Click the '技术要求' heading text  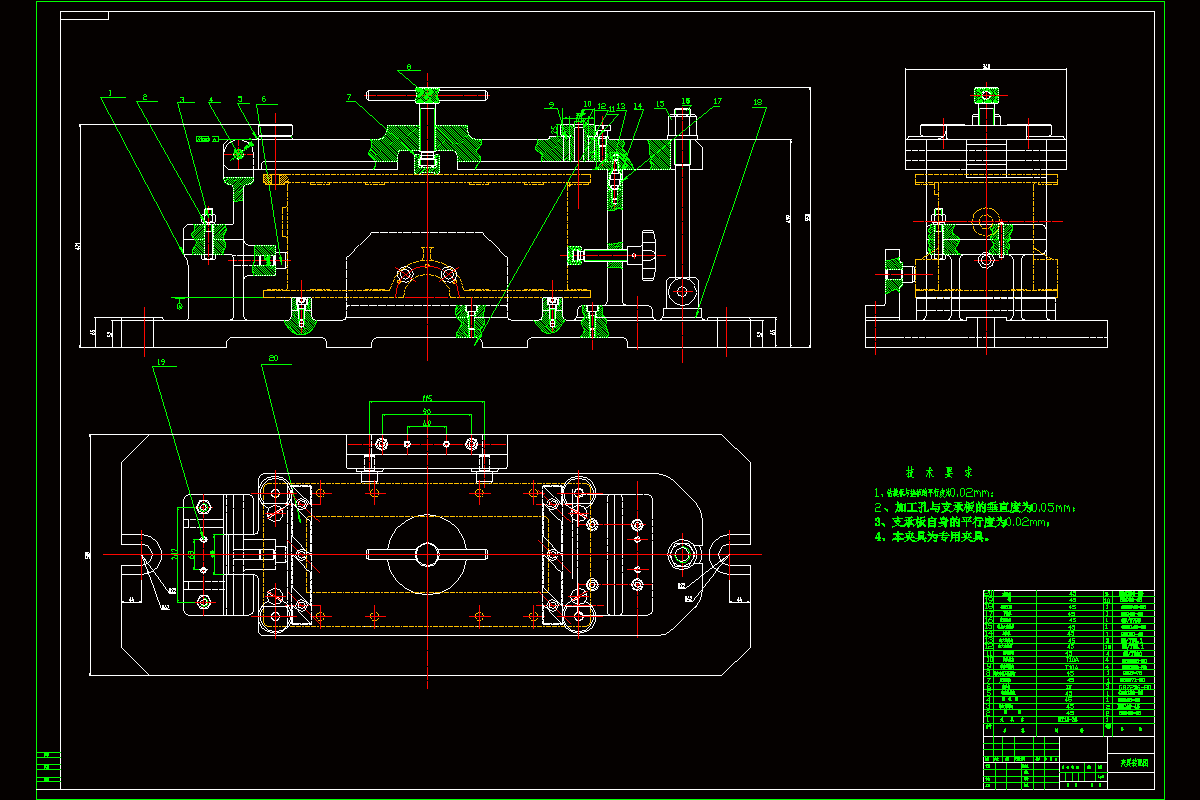tap(939, 473)
